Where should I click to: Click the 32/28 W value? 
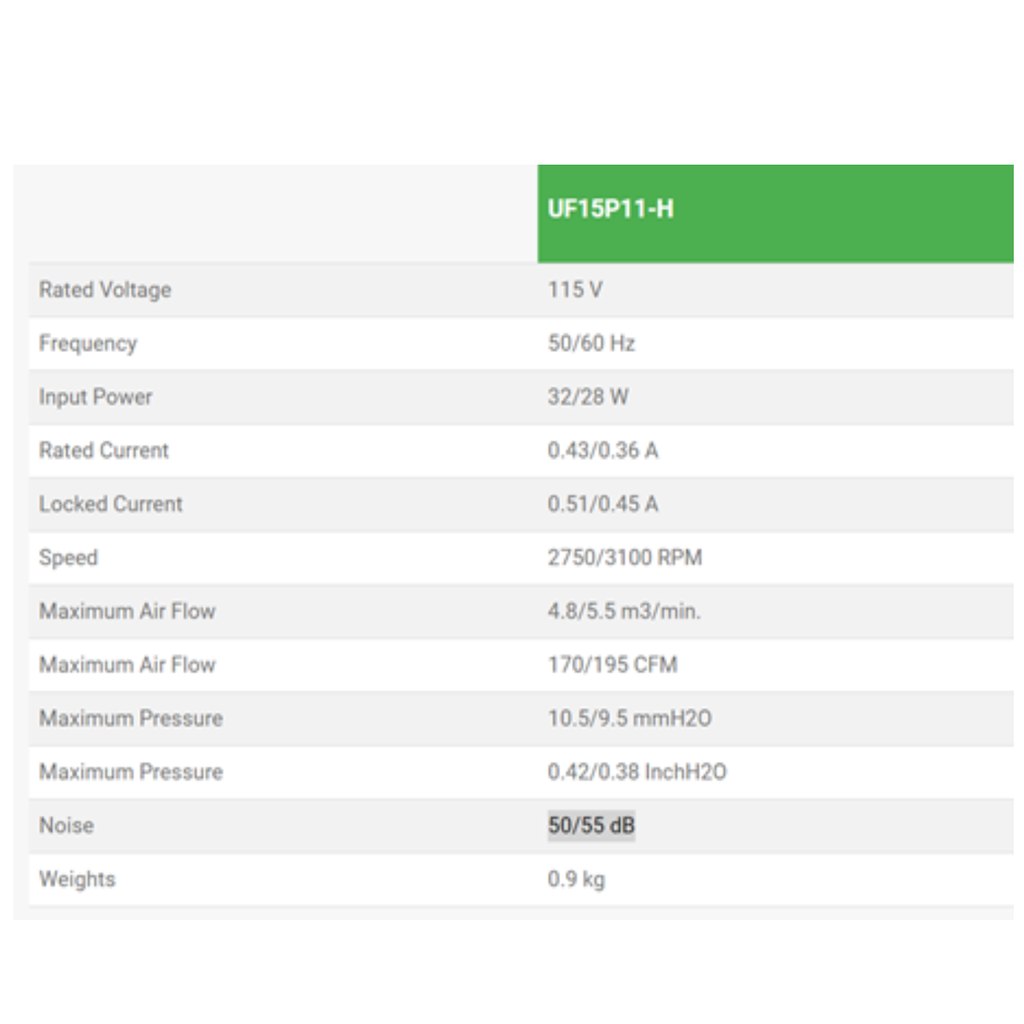coord(588,397)
